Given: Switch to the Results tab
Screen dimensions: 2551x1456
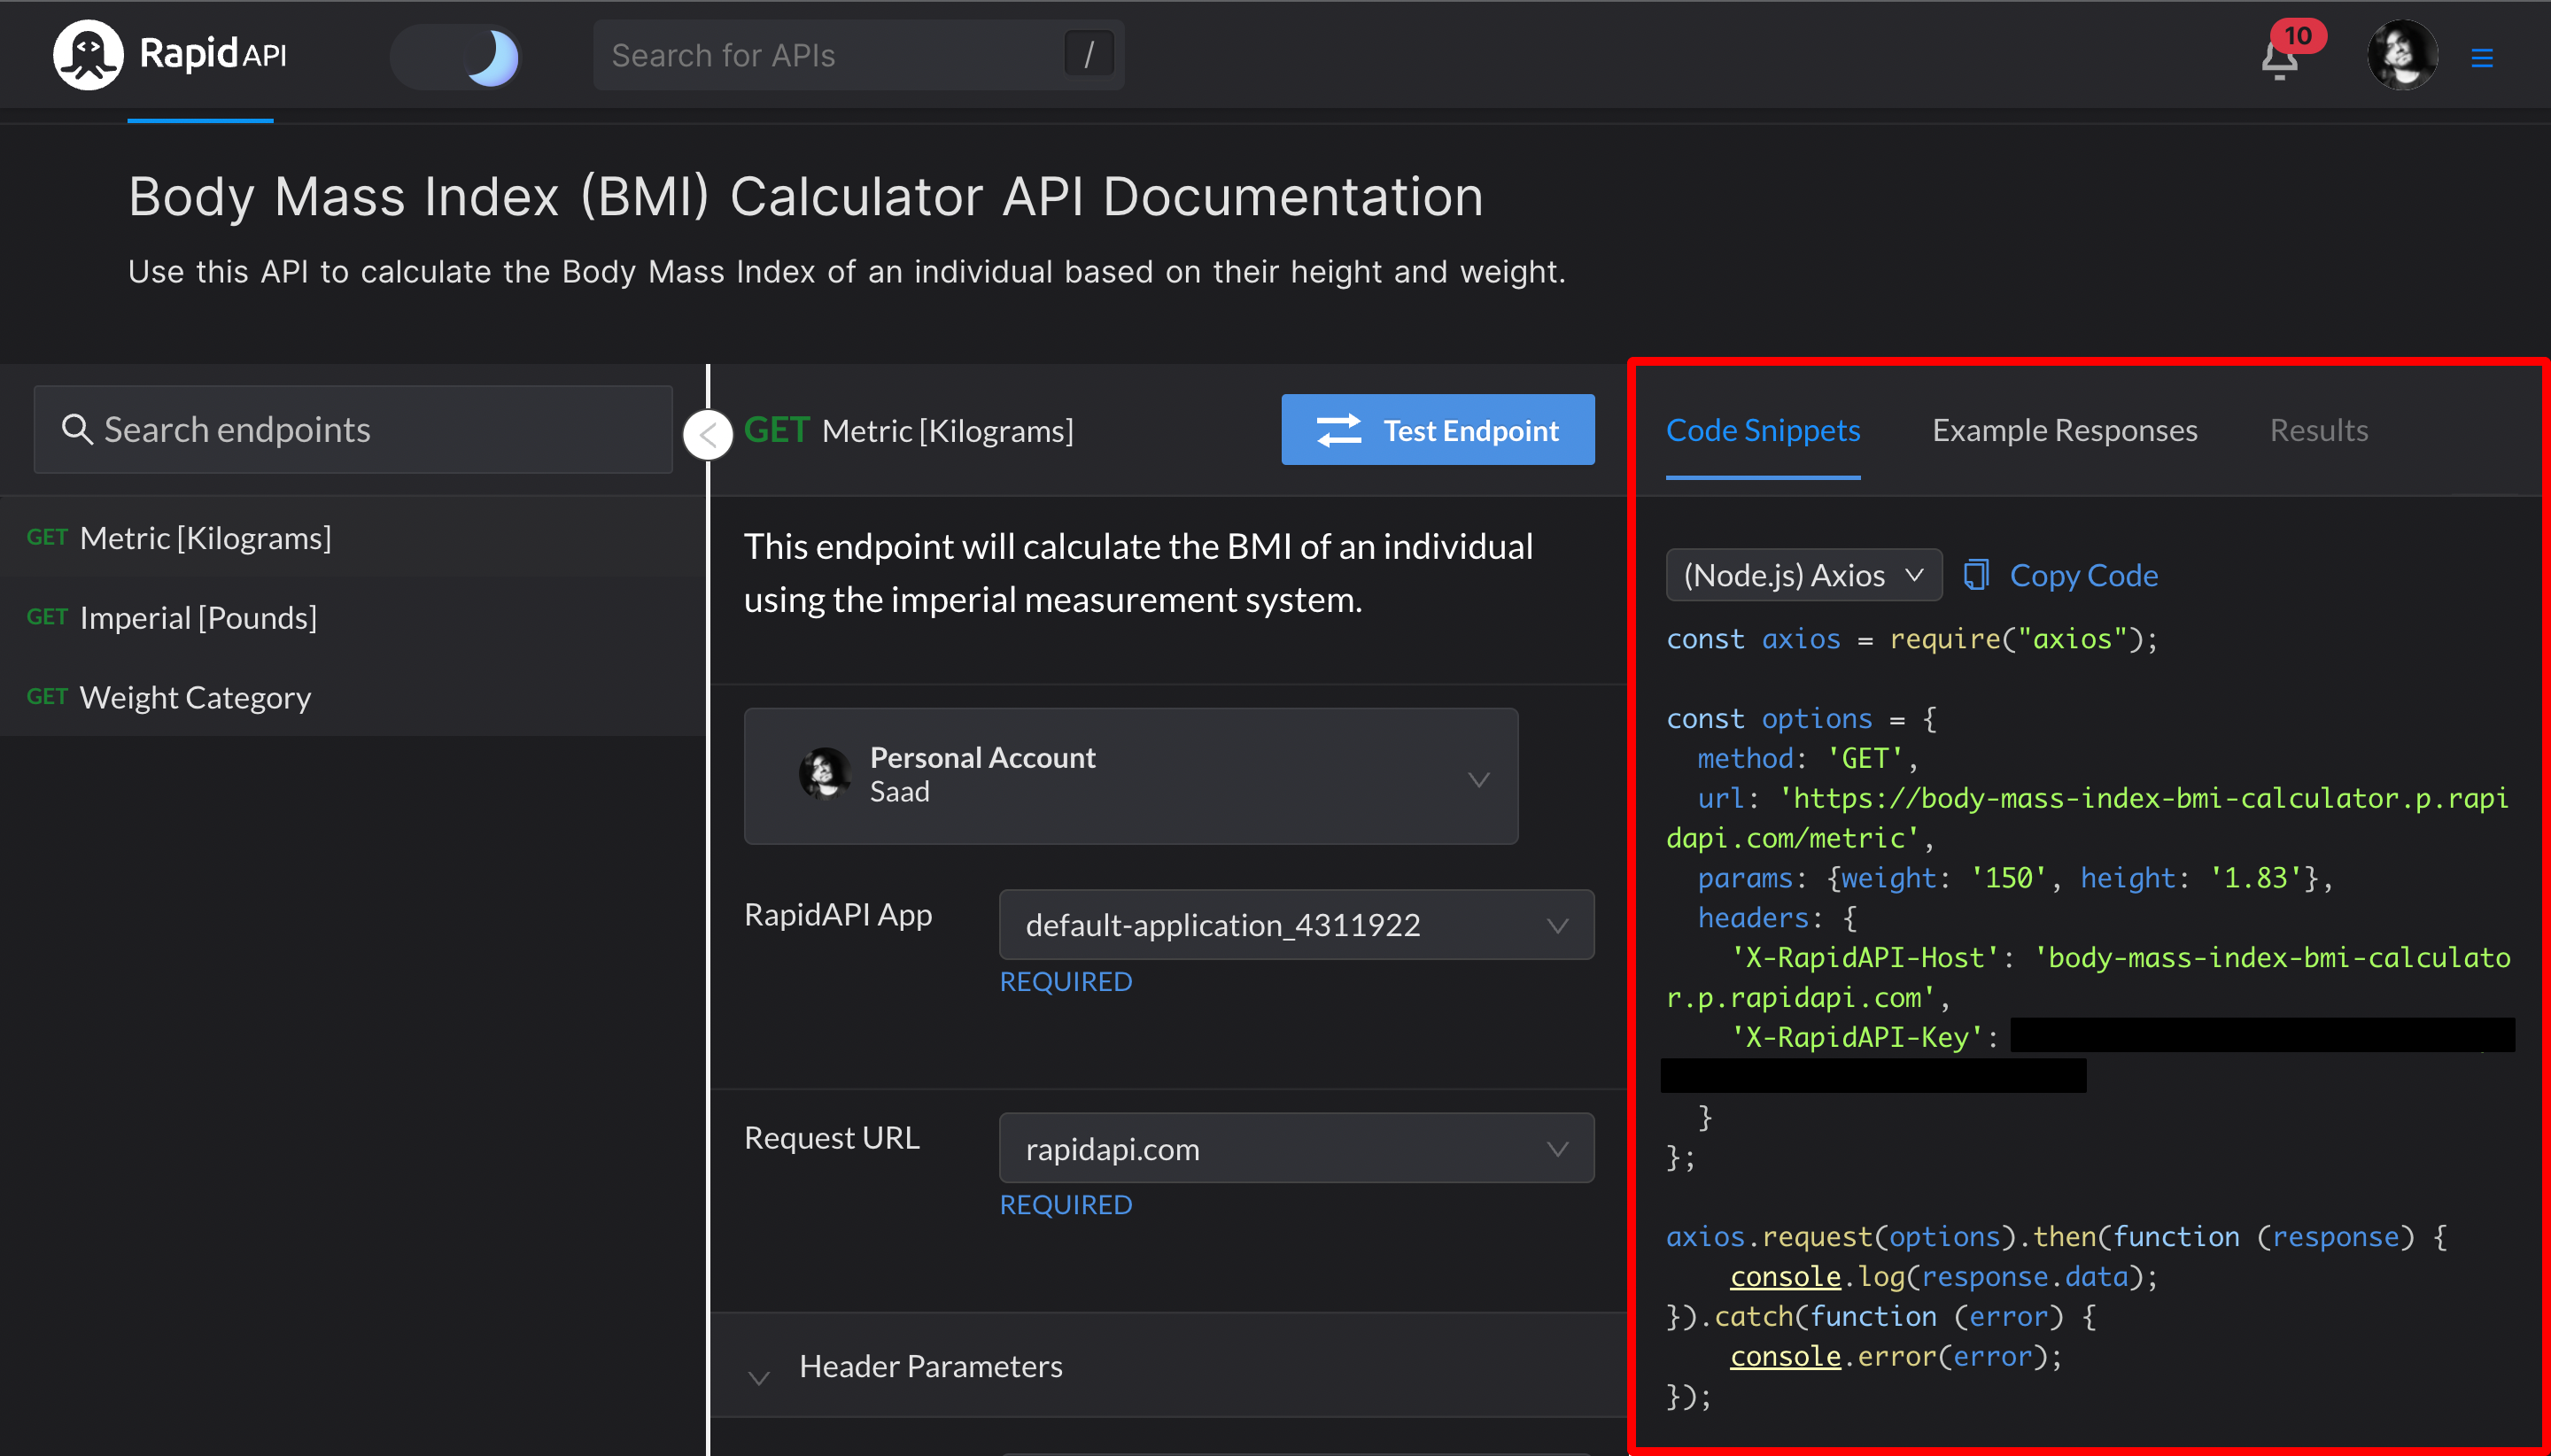Looking at the screenshot, I should 2318,430.
